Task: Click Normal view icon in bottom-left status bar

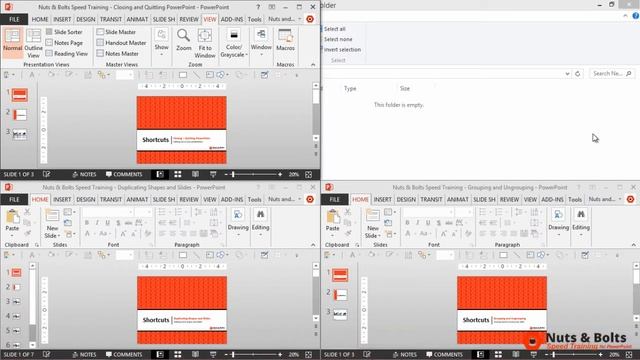Action: coord(160,355)
